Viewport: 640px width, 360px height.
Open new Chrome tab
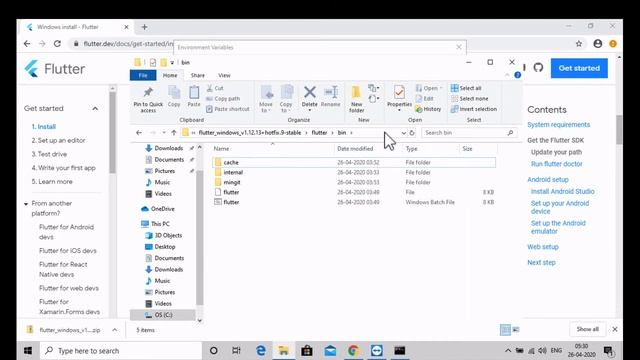tap(144, 27)
